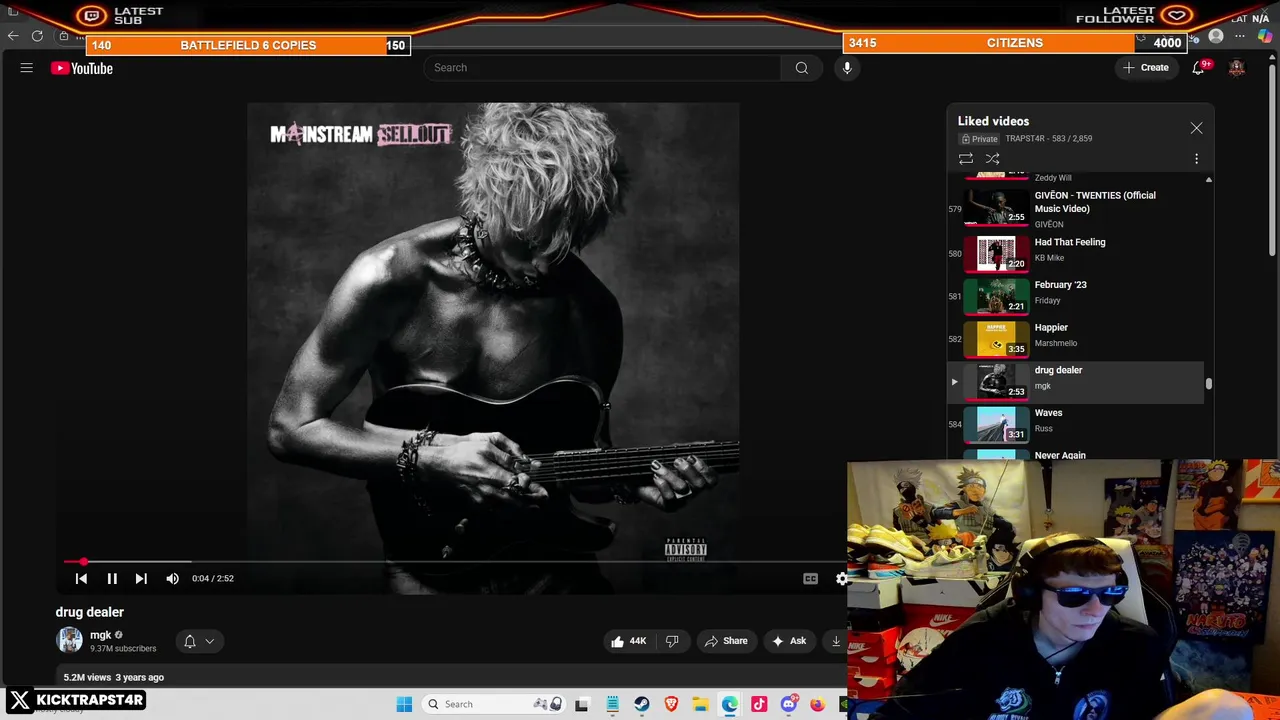Open the mgk channel name link
The width and height of the screenshot is (1280, 720).
pyautogui.click(x=101, y=635)
